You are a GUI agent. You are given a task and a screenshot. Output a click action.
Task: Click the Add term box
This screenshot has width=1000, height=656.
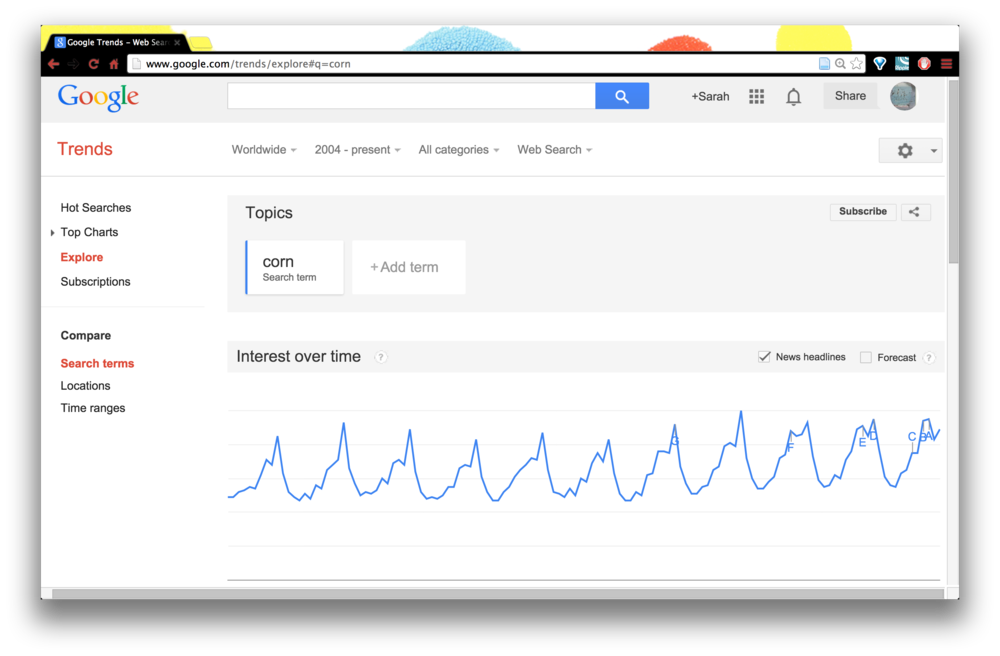pyautogui.click(x=408, y=267)
